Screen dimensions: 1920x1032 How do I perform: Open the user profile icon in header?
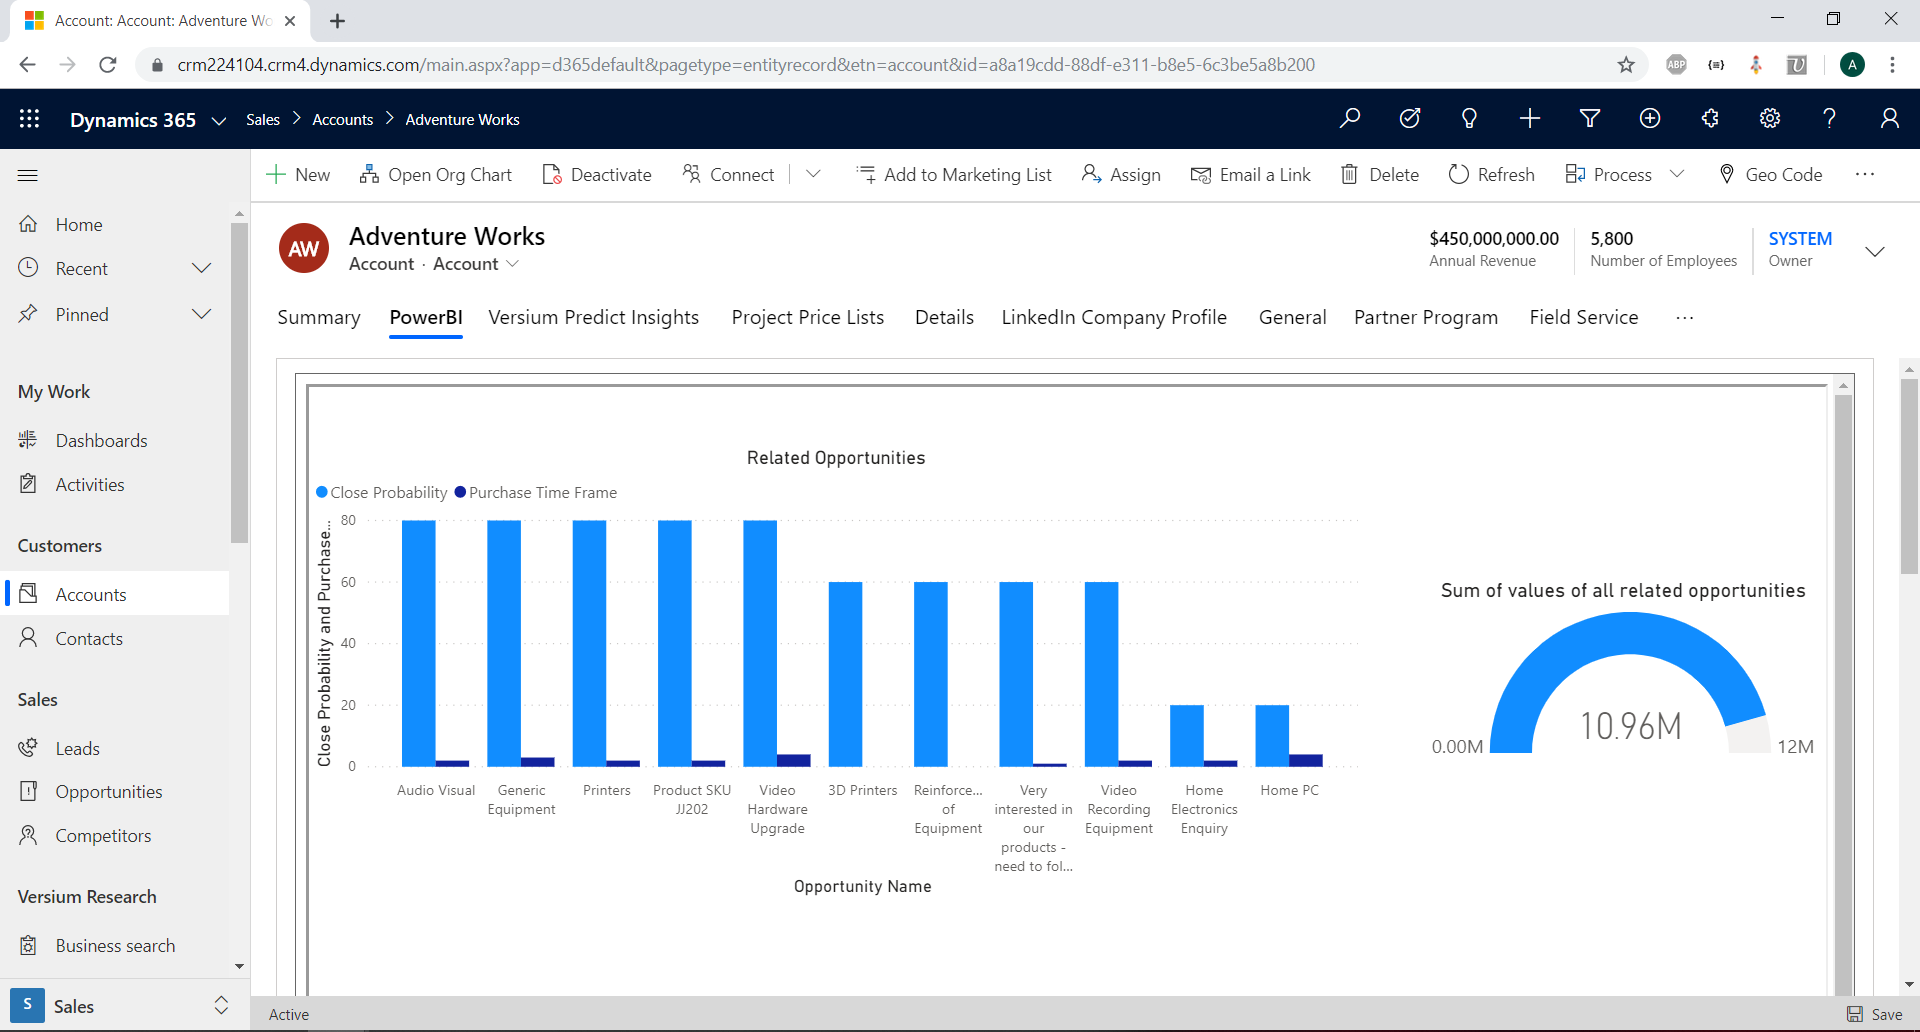click(x=1890, y=119)
